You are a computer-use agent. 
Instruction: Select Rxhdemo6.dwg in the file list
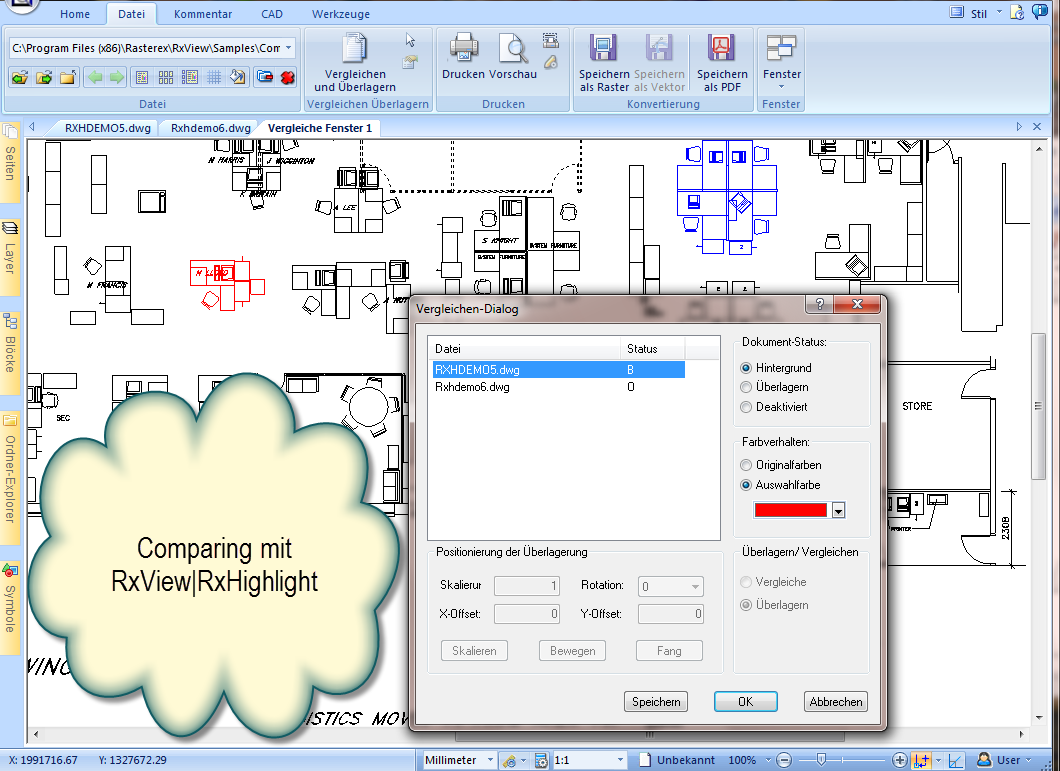[x=472, y=387]
